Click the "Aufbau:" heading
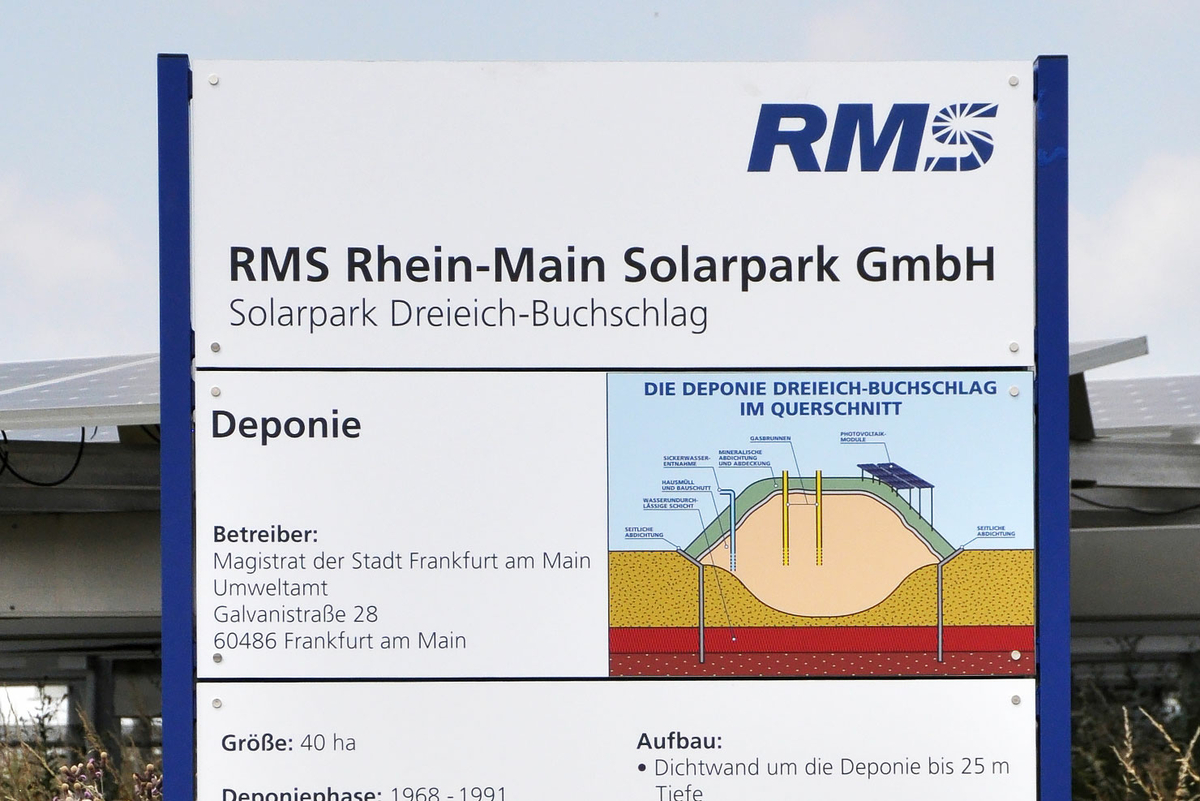Image resolution: width=1200 pixels, height=801 pixels. coord(679,741)
